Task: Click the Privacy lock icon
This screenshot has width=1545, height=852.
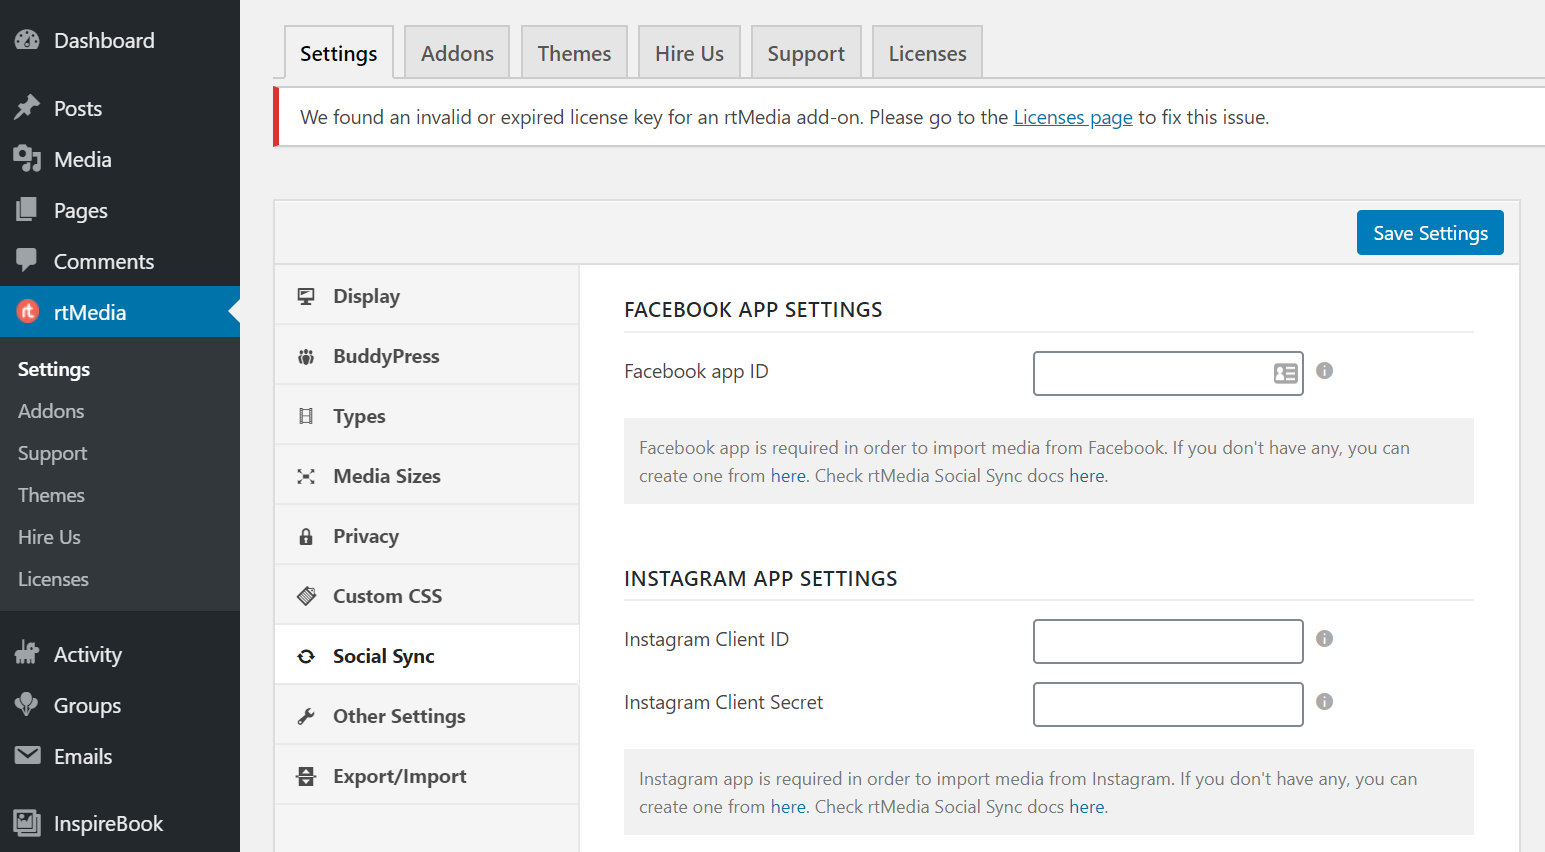Action: coord(306,536)
